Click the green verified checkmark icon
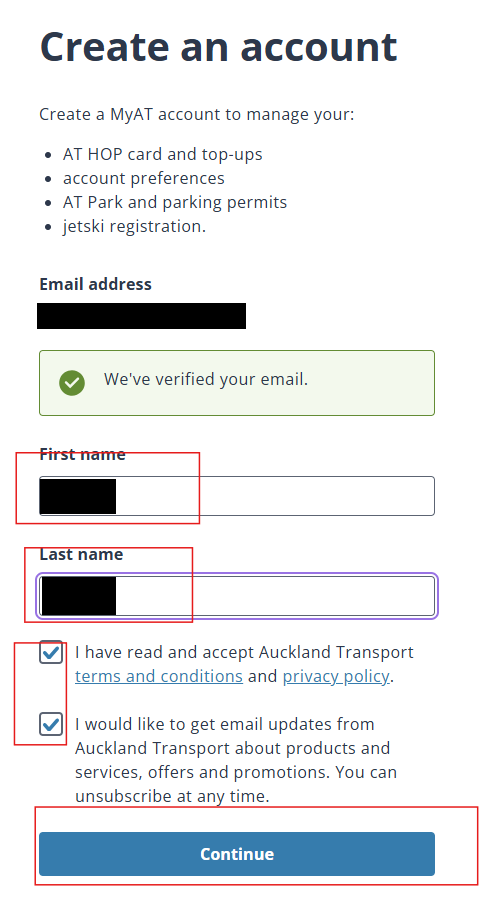Screen dimensions: 479x909 72,383
